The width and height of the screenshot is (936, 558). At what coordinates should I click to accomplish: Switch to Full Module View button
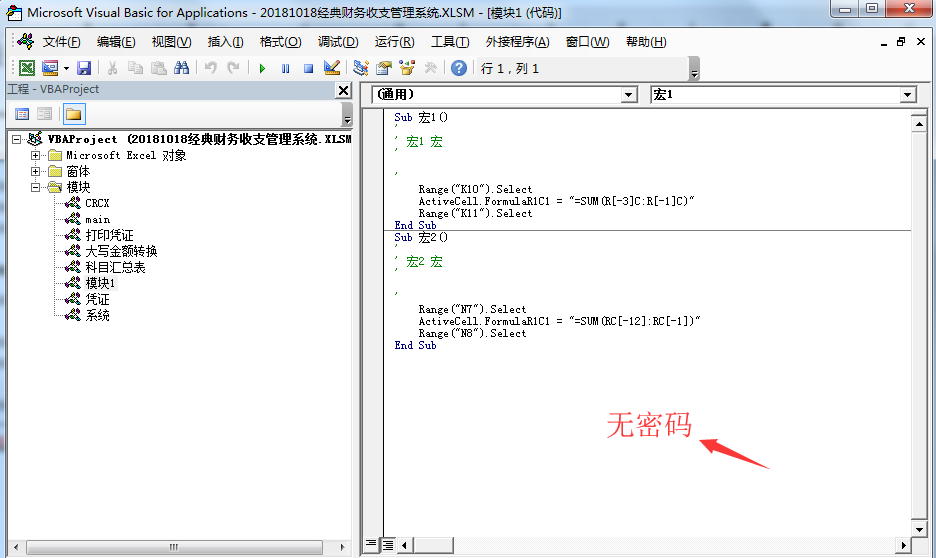pos(388,545)
